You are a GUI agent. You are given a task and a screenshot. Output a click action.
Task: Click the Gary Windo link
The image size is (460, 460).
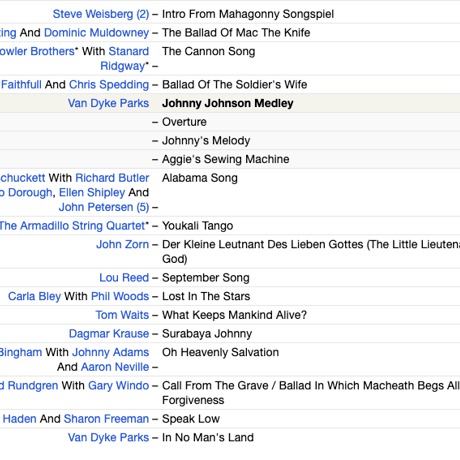coord(118,386)
